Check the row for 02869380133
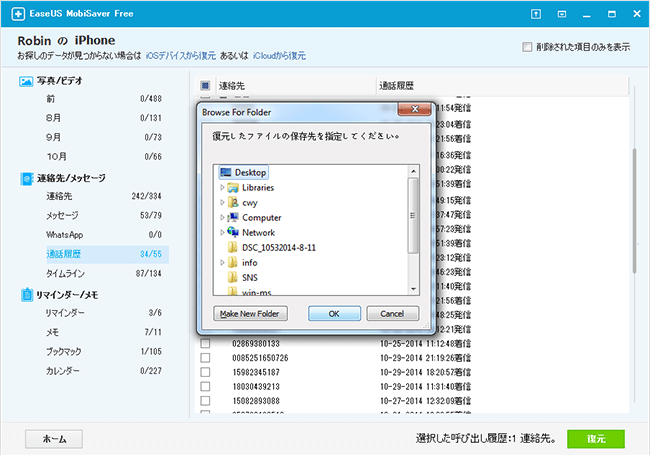The height and width of the screenshot is (455, 650). tap(205, 344)
